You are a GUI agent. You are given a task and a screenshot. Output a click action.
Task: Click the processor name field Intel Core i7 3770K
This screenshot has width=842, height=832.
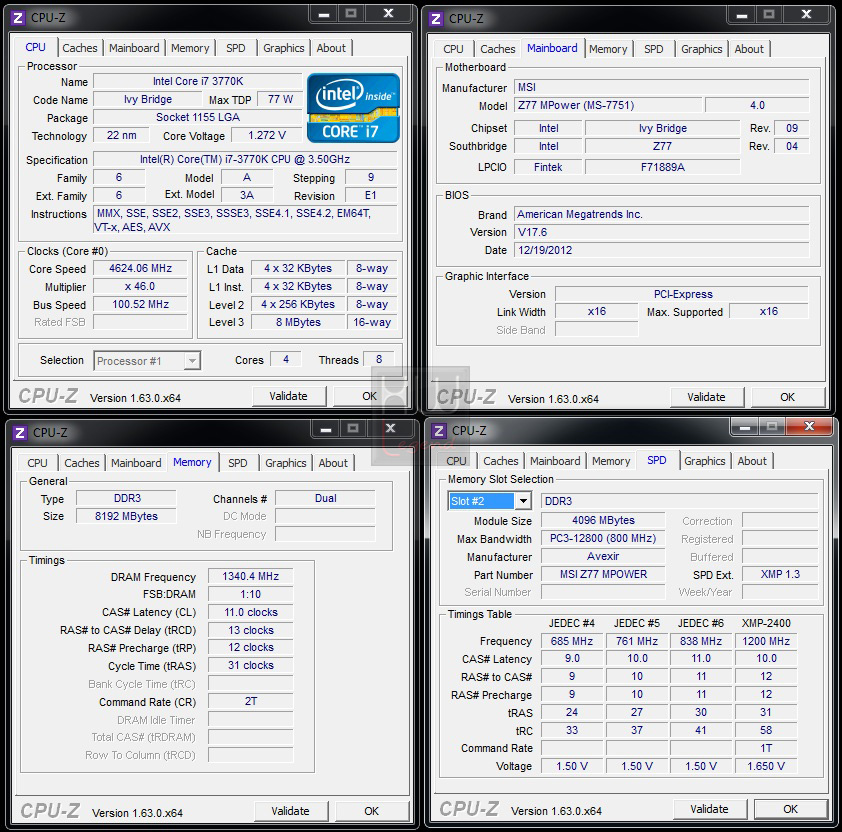(198, 81)
